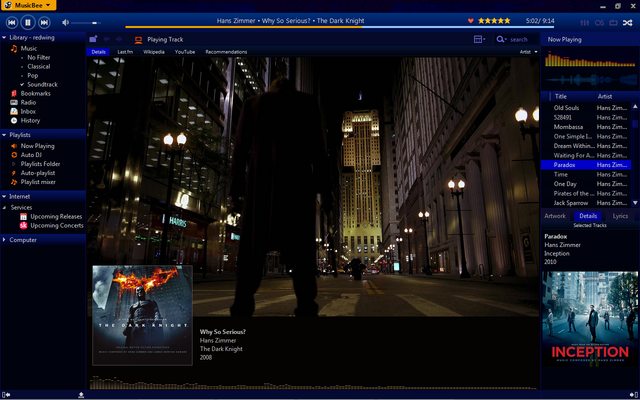Toggle left sidebar with bottom-left icon

(x=6, y=395)
